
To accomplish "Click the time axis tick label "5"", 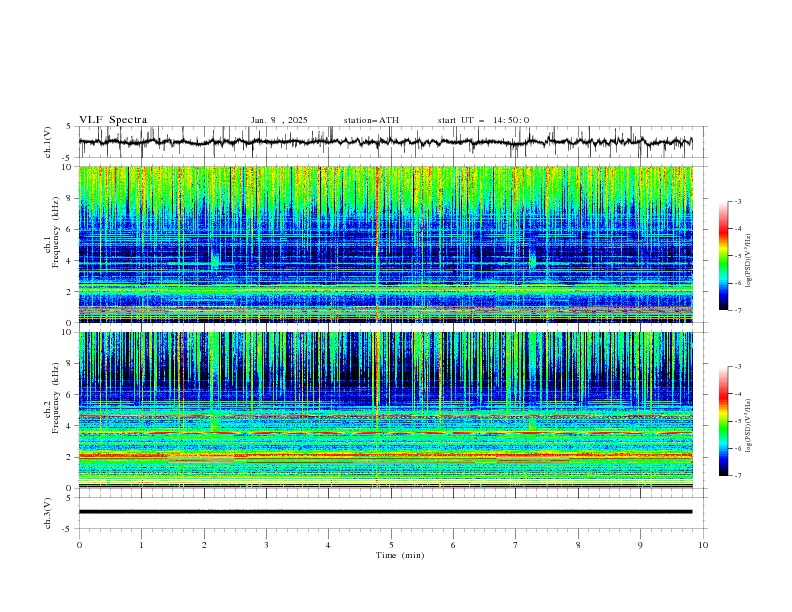I will point(391,545).
